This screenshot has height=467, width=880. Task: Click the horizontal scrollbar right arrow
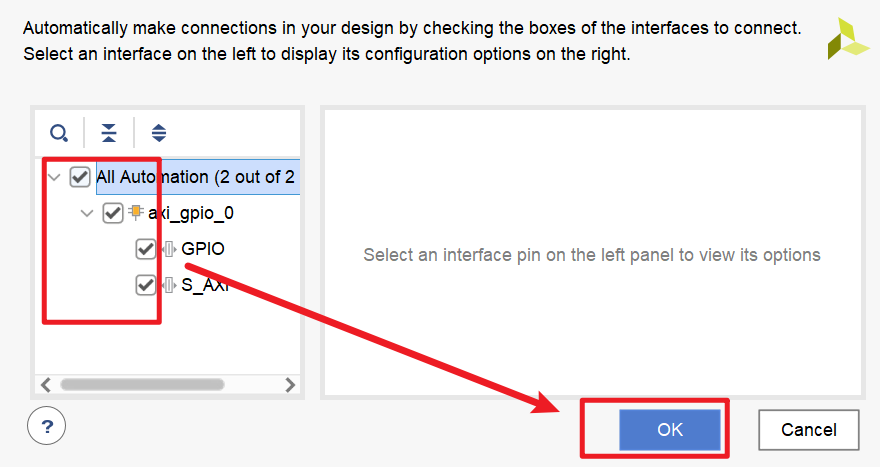(290, 384)
